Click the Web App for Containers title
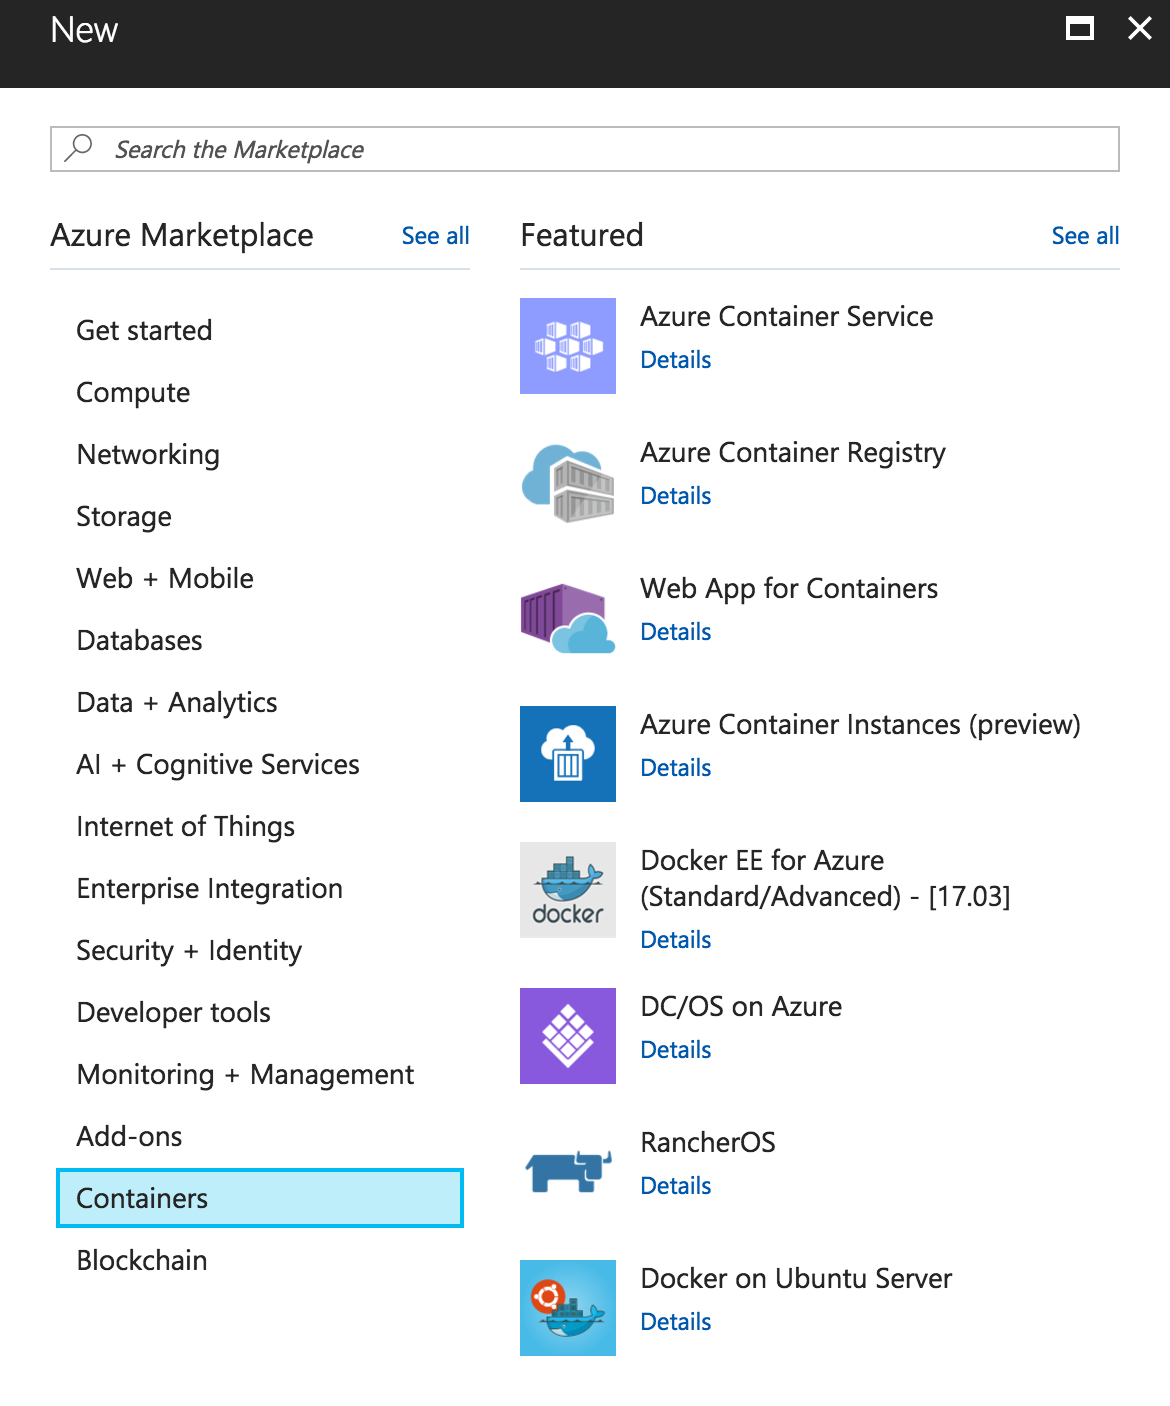Viewport: 1170px width, 1406px height. click(x=789, y=589)
